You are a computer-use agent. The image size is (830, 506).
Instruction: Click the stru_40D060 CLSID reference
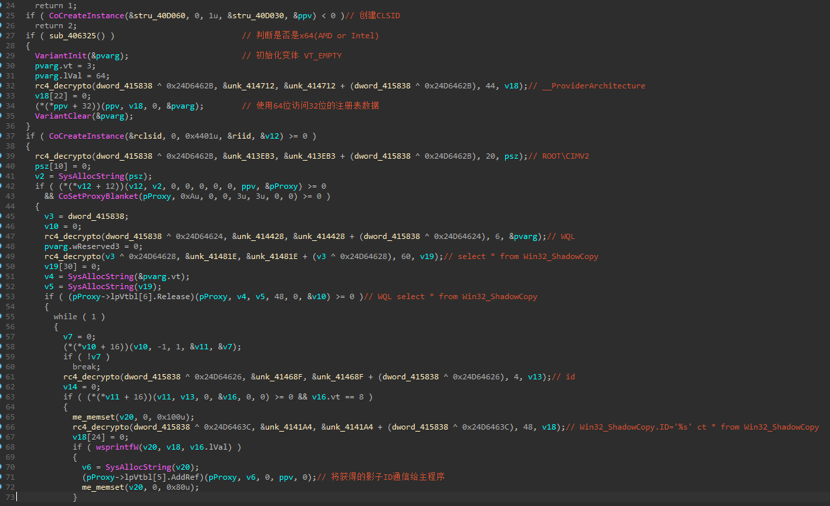coord(124,15)
